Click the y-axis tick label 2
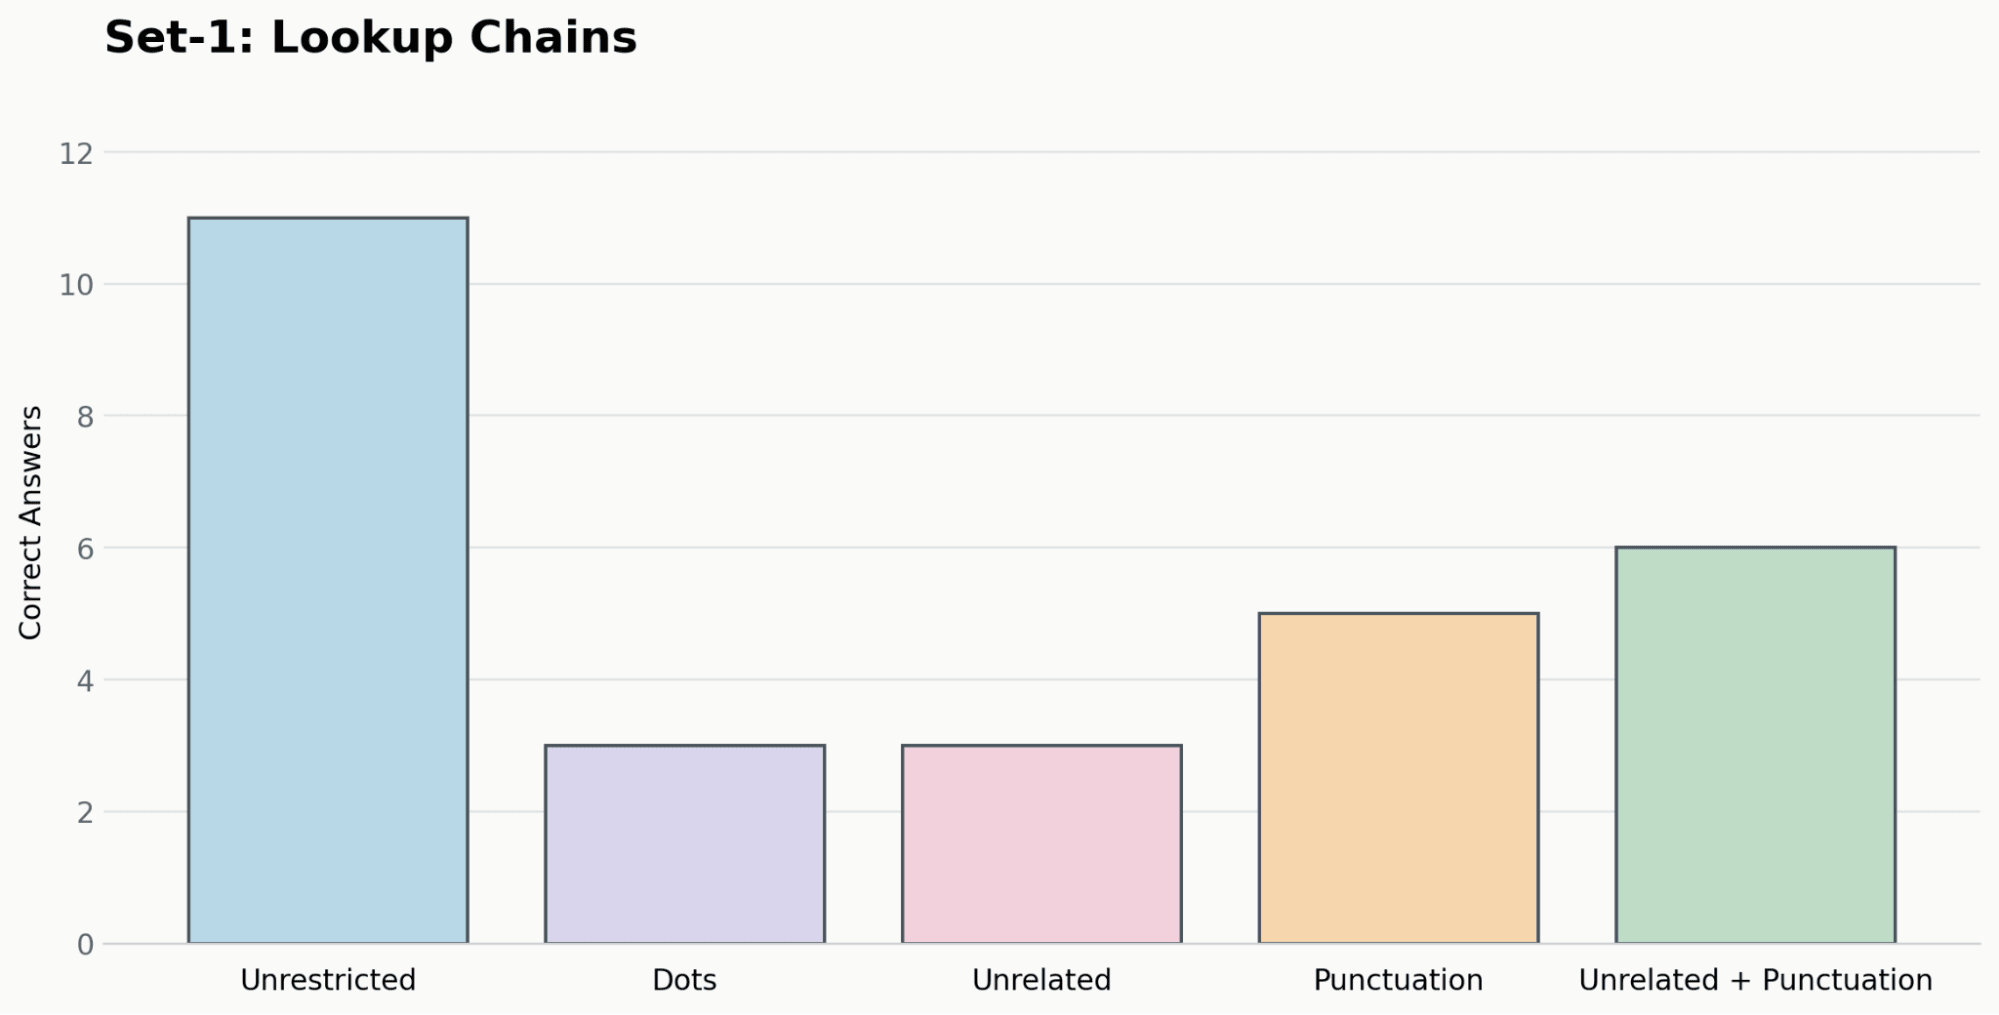Viewport: 1999px width, 1015px height. click(x=85, y=812)
